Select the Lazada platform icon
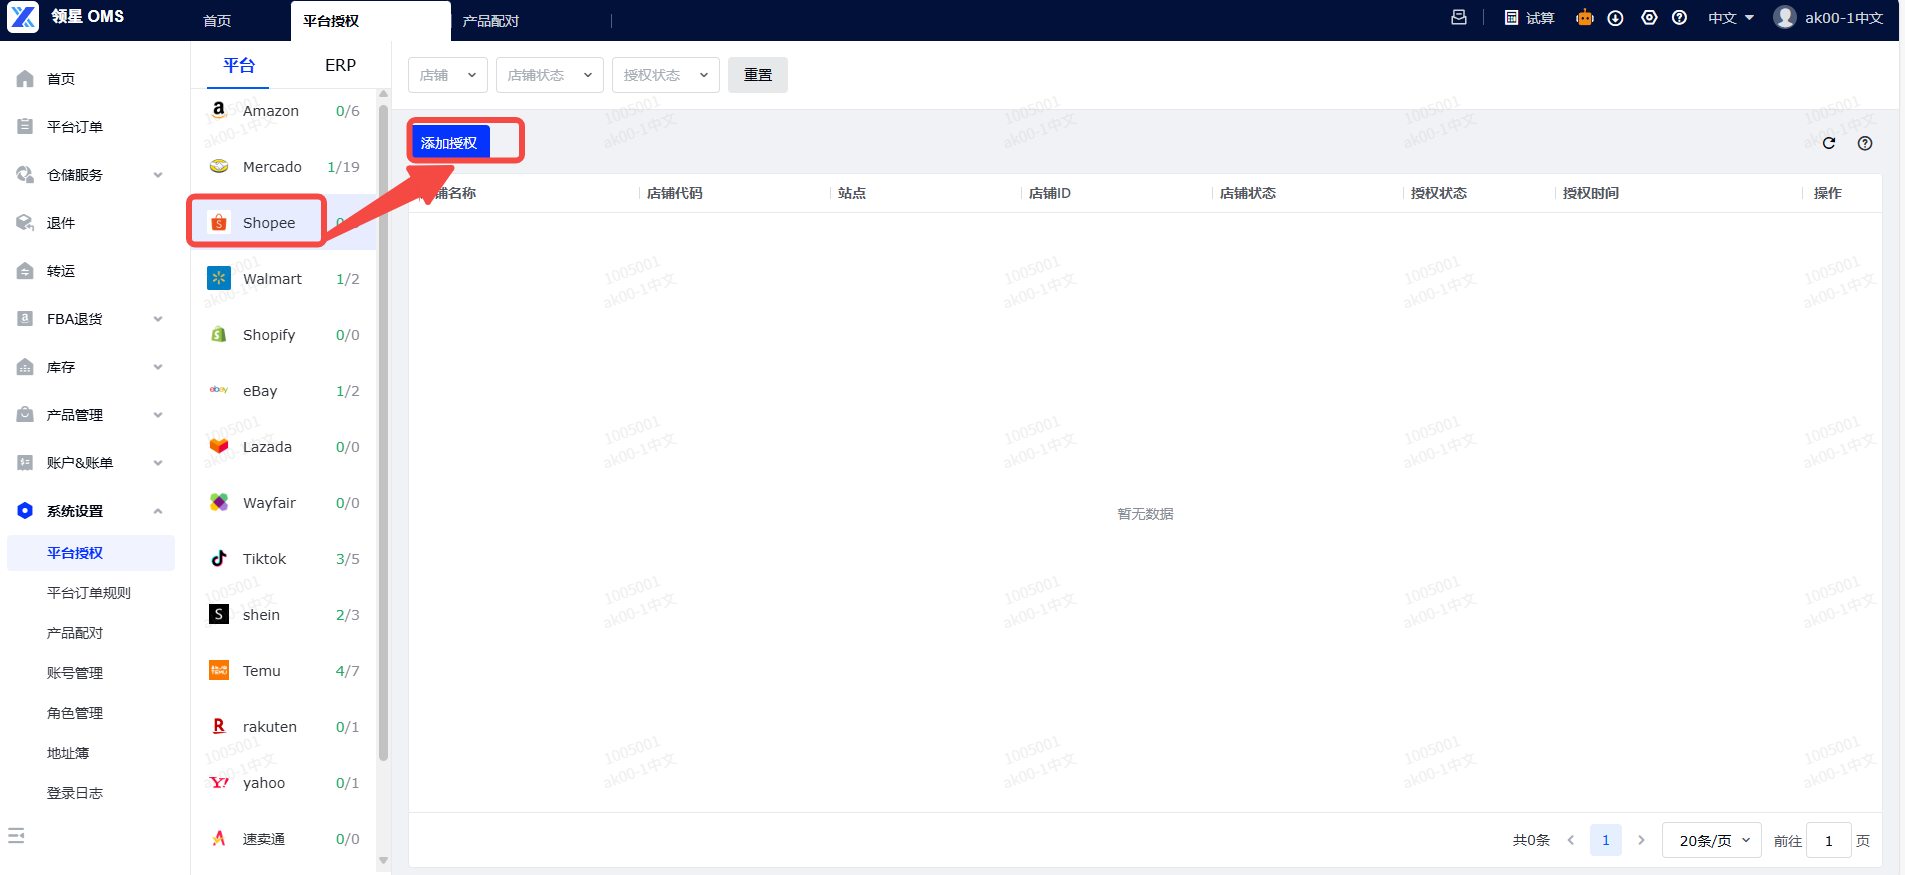1905x875 pixels. (x=219, y=446)
